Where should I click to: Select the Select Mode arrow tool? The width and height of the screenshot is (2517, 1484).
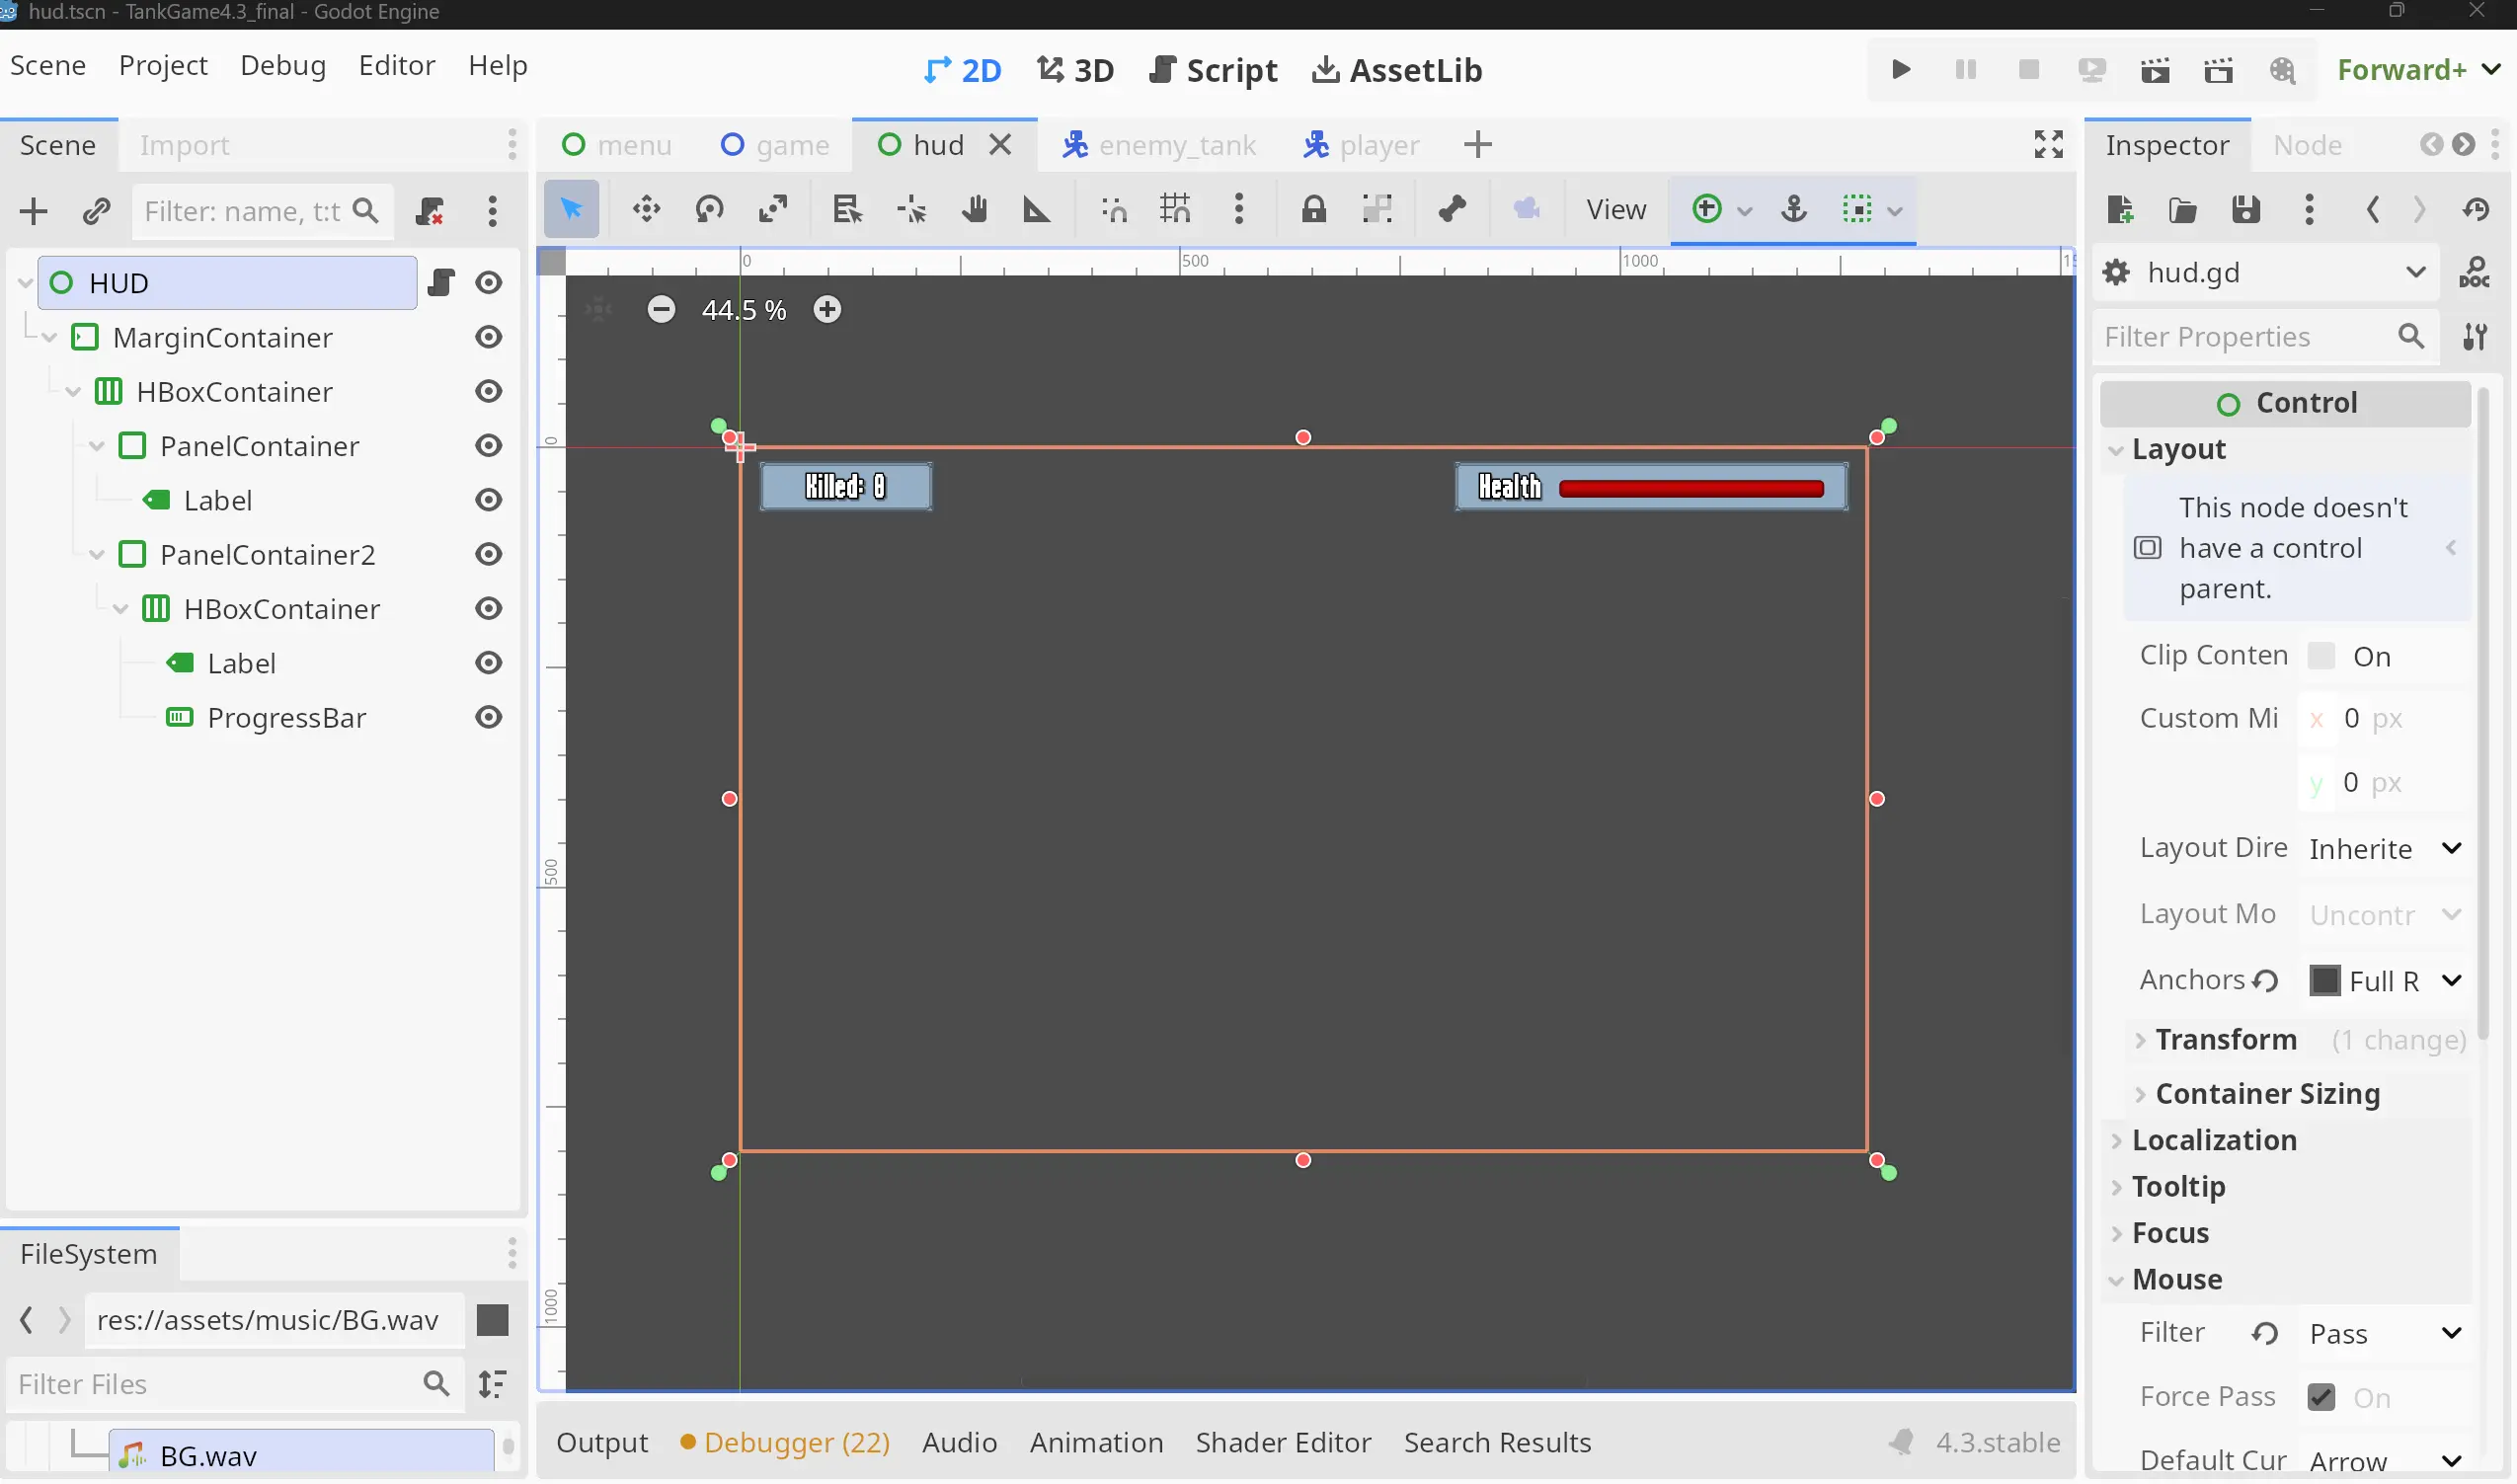pyautogui.click(x=571, y=209)
